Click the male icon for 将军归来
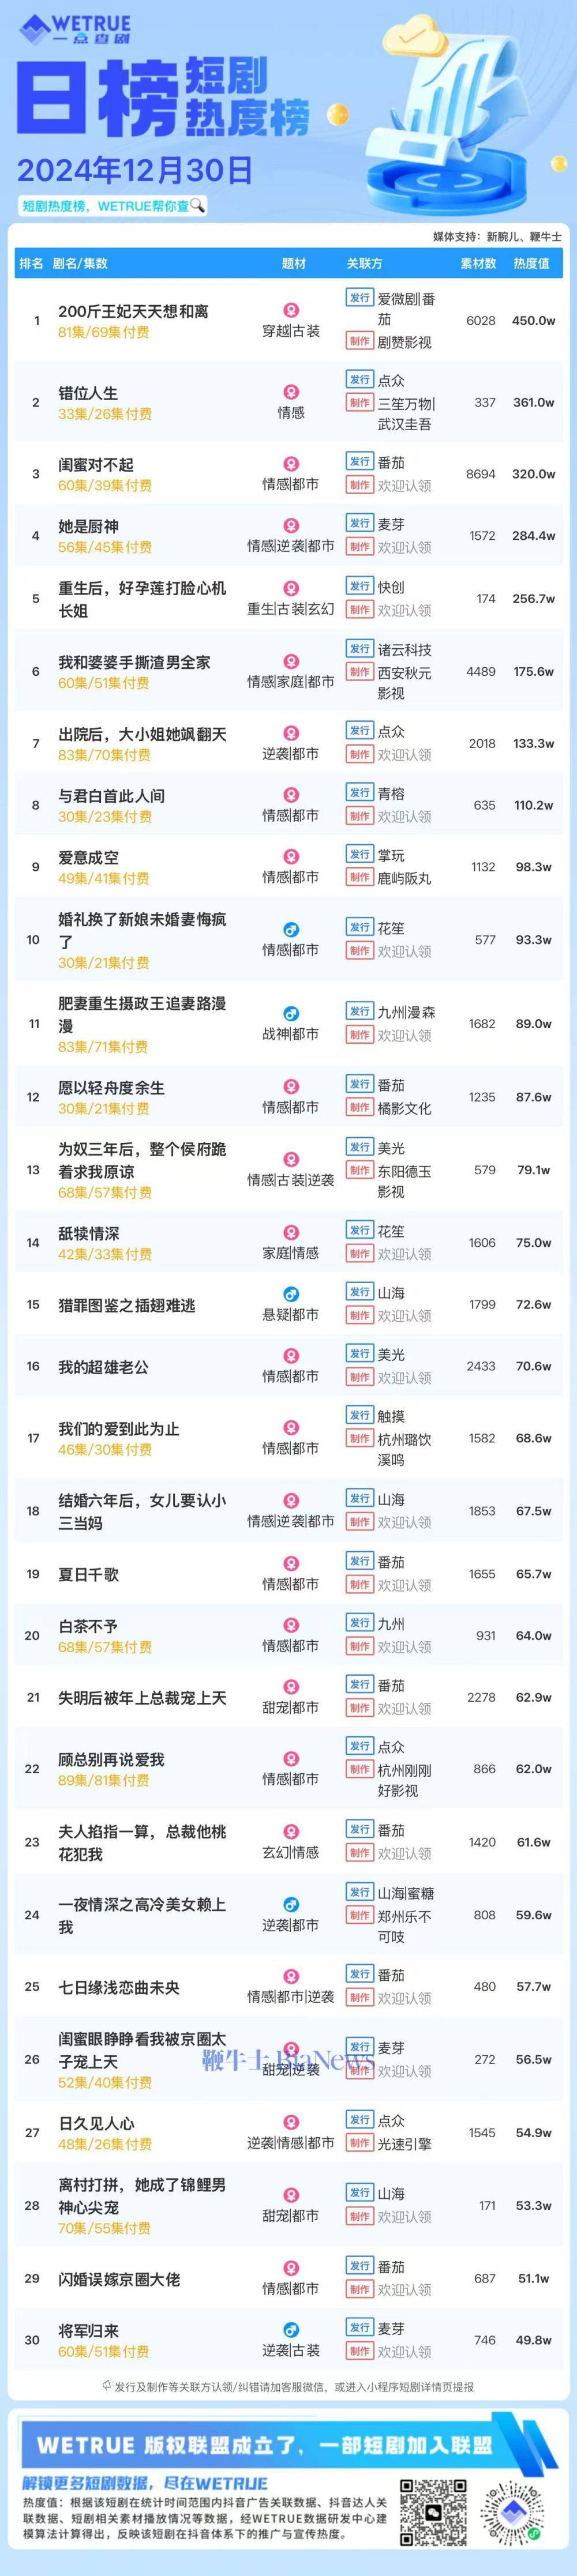Image resolution: width=577 pixels, height=2576 pixels. tap(291, 2330)
